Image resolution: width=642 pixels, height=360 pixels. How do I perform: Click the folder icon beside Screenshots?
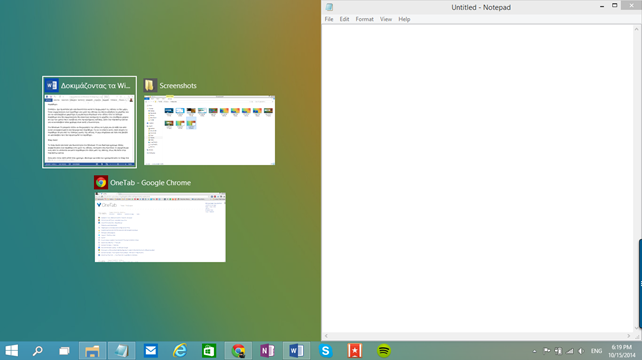click(150, 85)
